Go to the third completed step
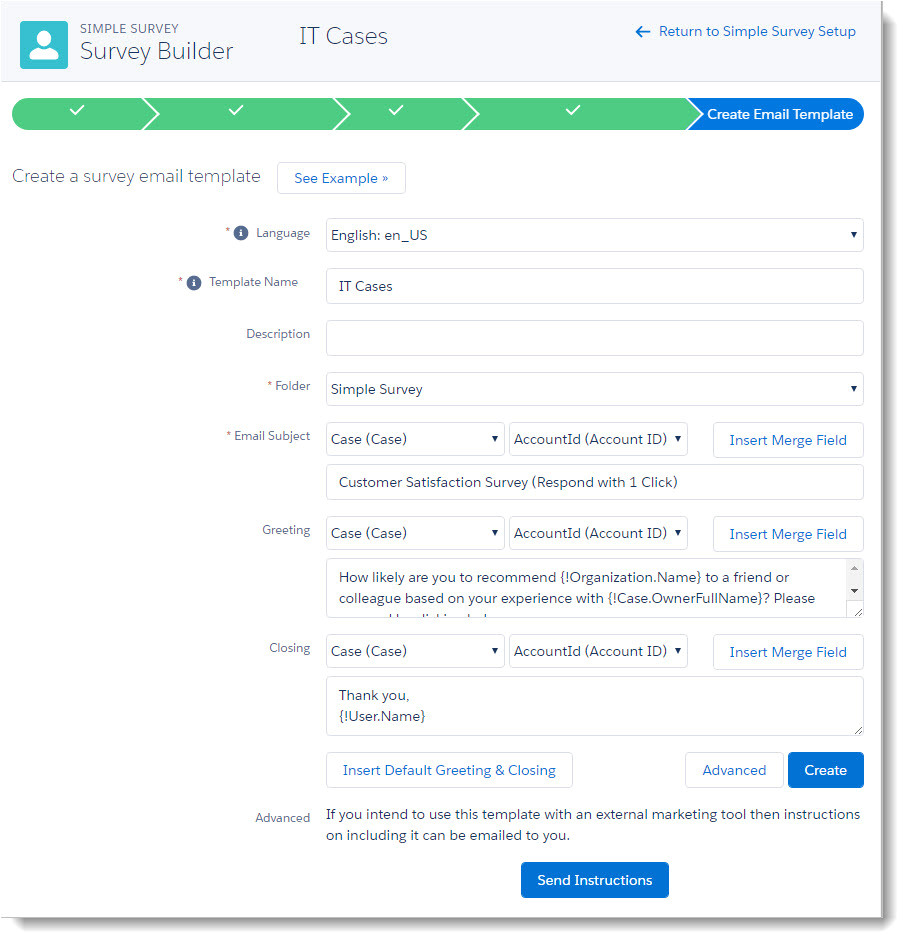The image size is (908, 943). click(x=396, y=112)
